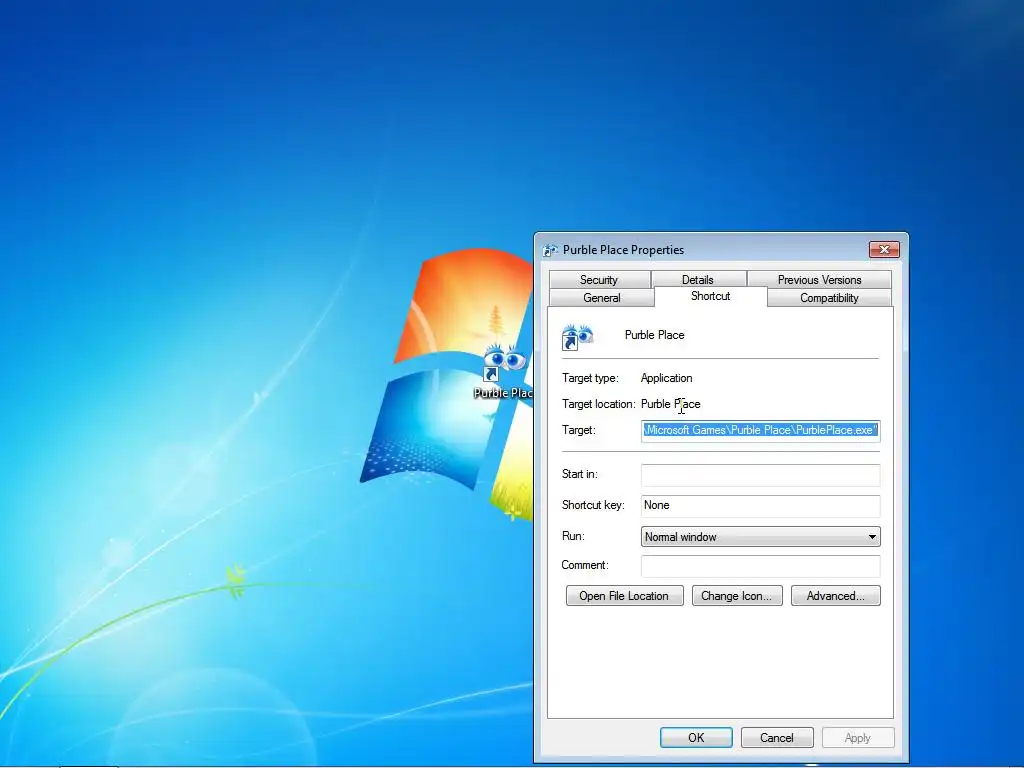Viewport: 1024px width, 768px height.
Task: Click in the Shortcut key field
Action: tap(761, 505)
